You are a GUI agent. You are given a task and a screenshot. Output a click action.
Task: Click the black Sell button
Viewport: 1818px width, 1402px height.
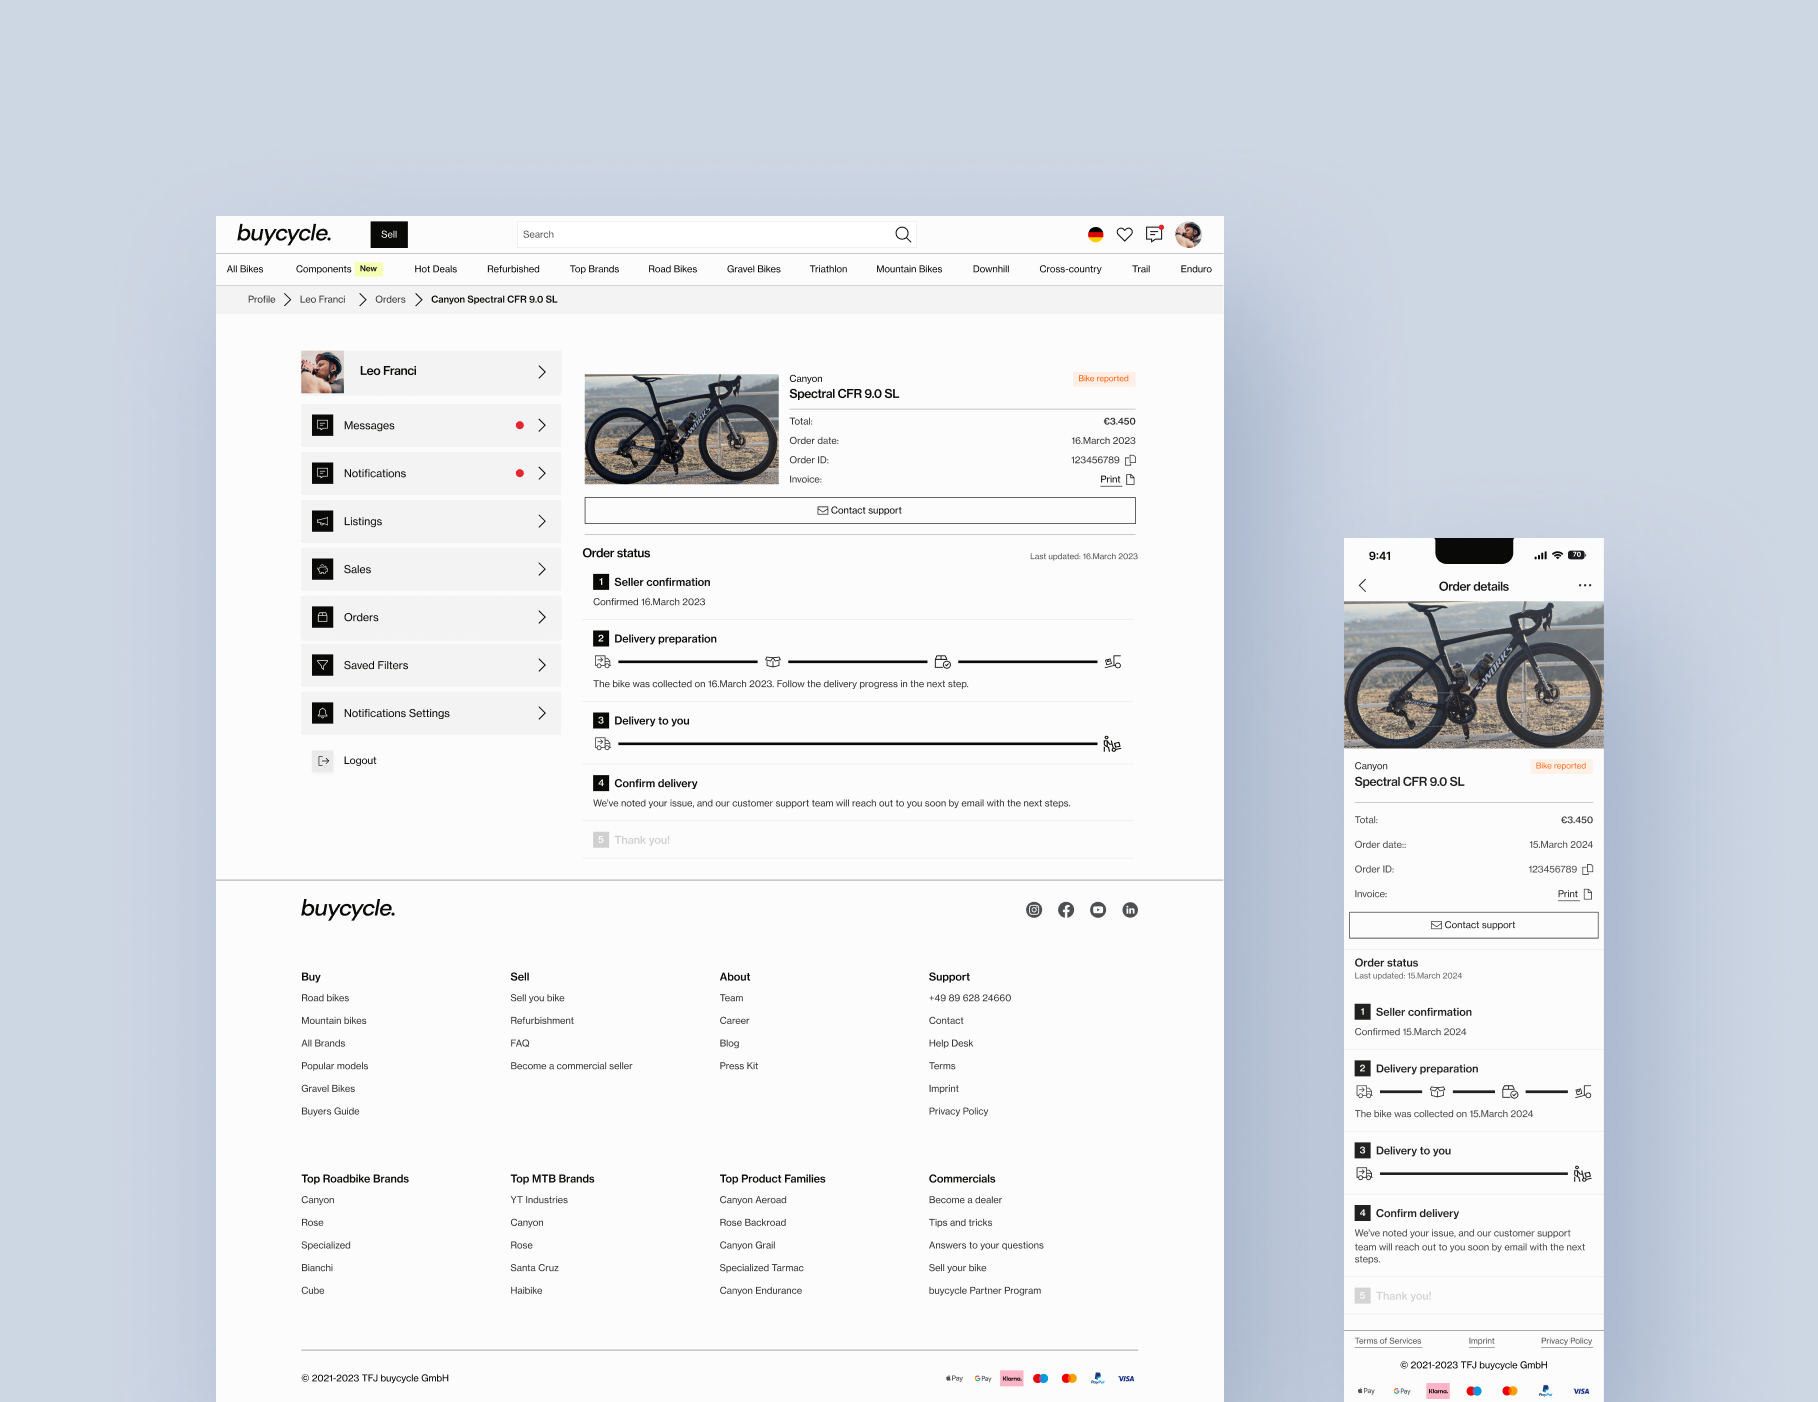point(389,234)
